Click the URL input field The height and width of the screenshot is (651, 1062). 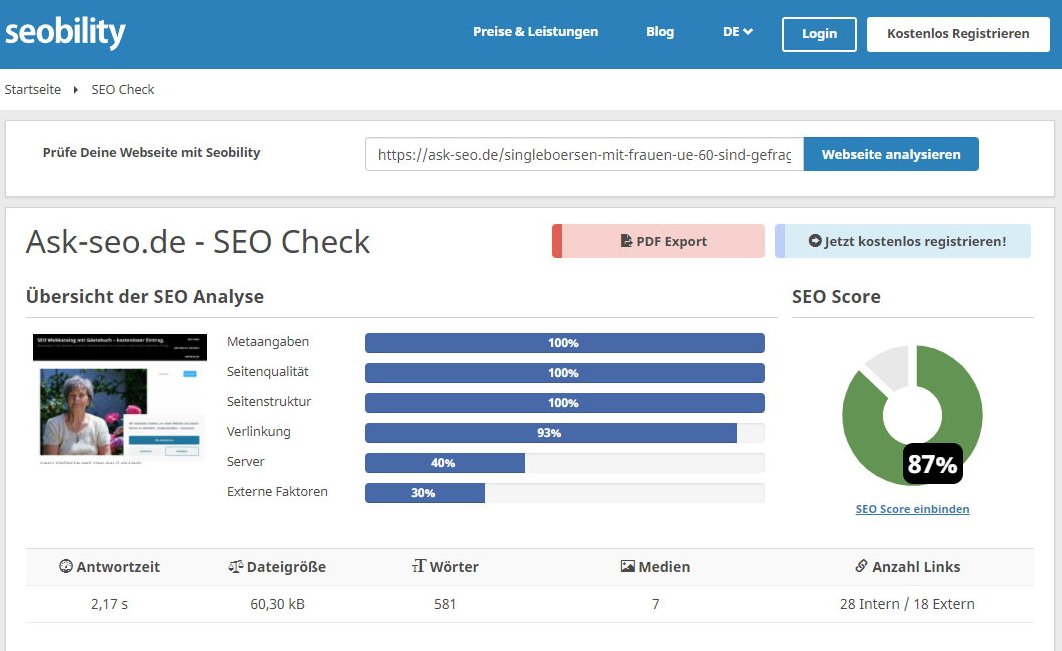(585, 154)
